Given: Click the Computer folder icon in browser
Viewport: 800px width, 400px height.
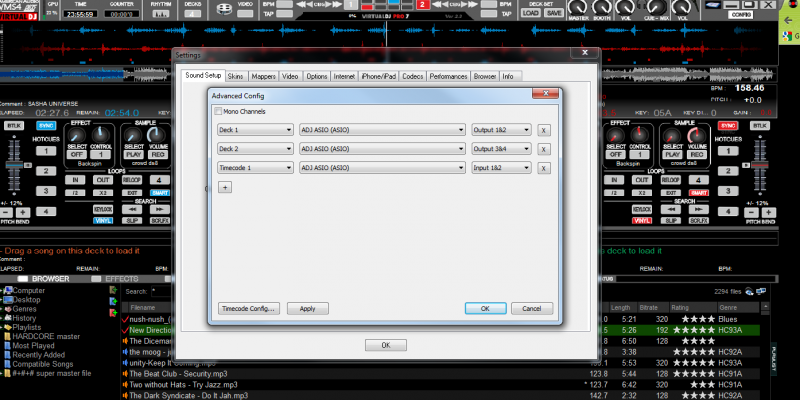Looking at the screenshot, I should (x=8, y=290).
